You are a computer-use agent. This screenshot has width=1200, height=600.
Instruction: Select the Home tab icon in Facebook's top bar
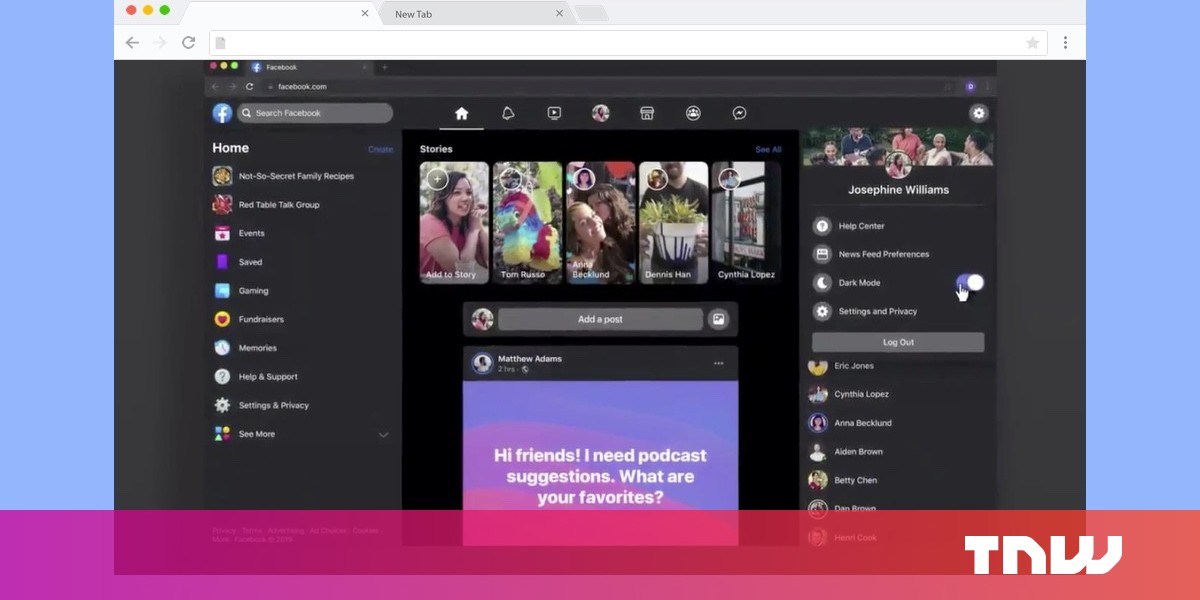click(461, 113)
